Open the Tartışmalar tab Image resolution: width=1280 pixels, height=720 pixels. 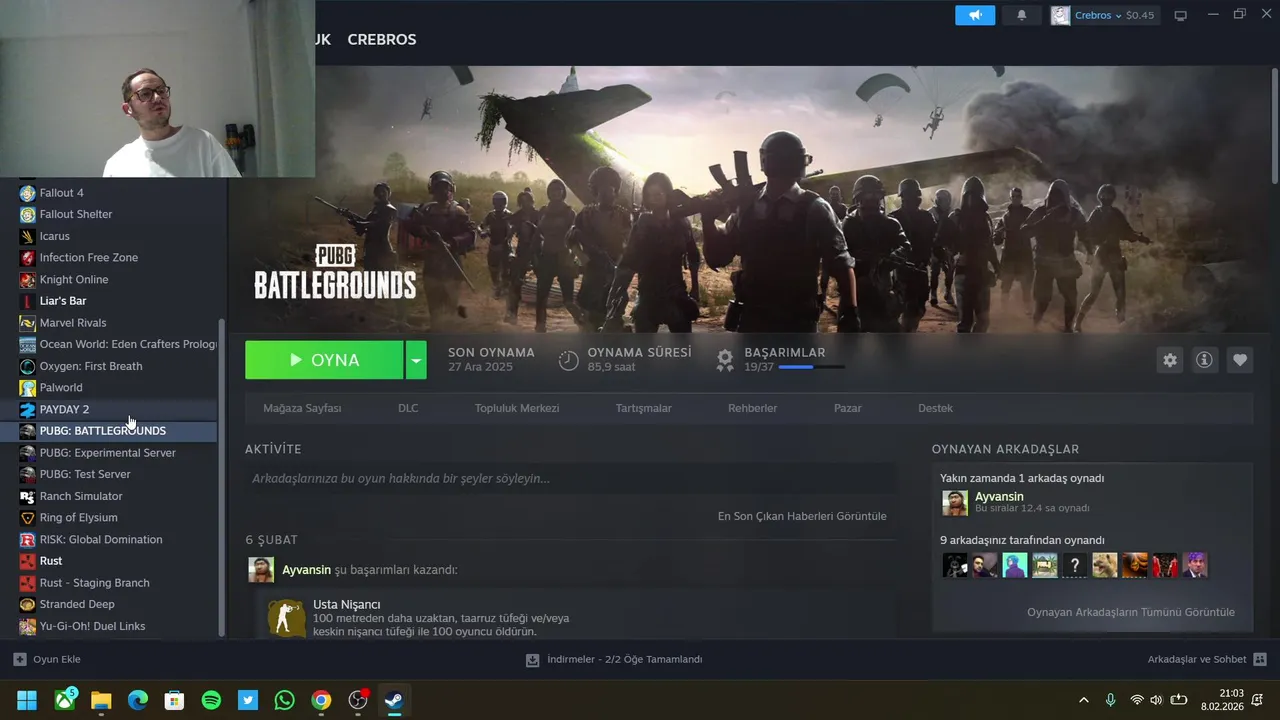[x=644, y=408]
